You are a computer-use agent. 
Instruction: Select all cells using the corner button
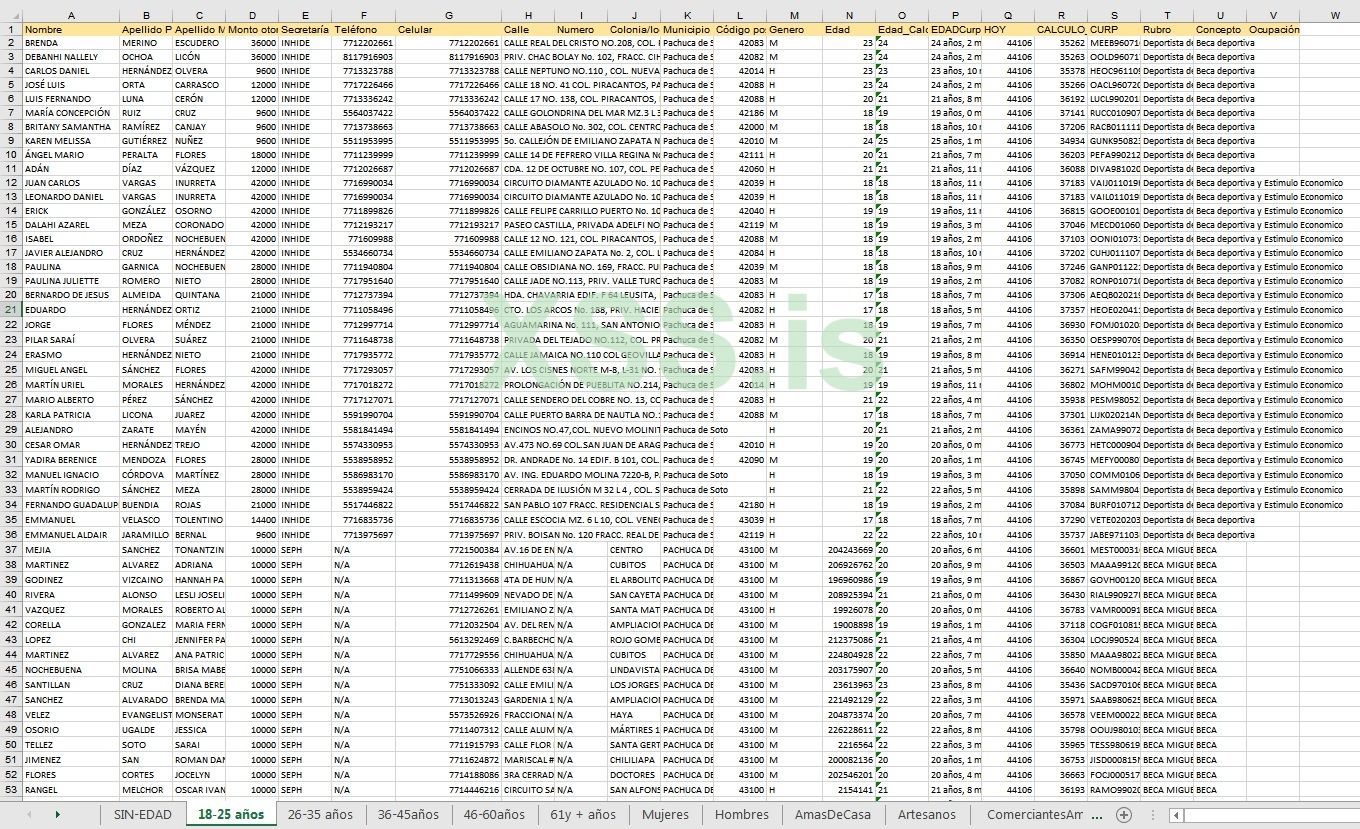point(11,16)
